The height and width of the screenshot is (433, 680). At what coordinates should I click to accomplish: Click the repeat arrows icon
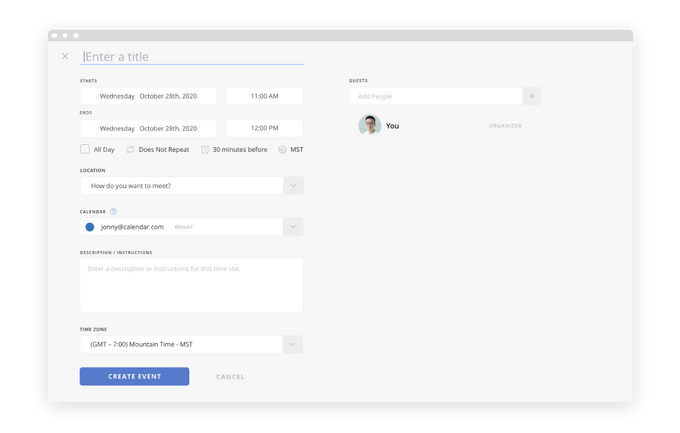[130, 150]
